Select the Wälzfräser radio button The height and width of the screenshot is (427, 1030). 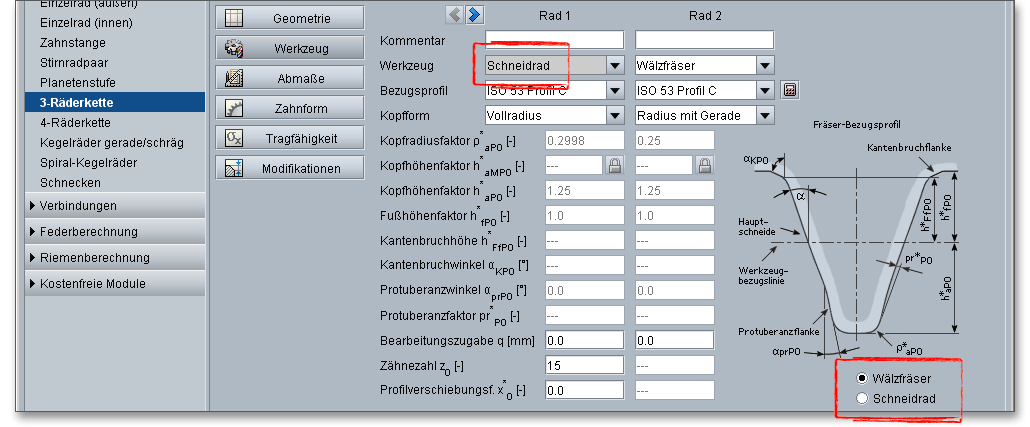tap(862, 379)
